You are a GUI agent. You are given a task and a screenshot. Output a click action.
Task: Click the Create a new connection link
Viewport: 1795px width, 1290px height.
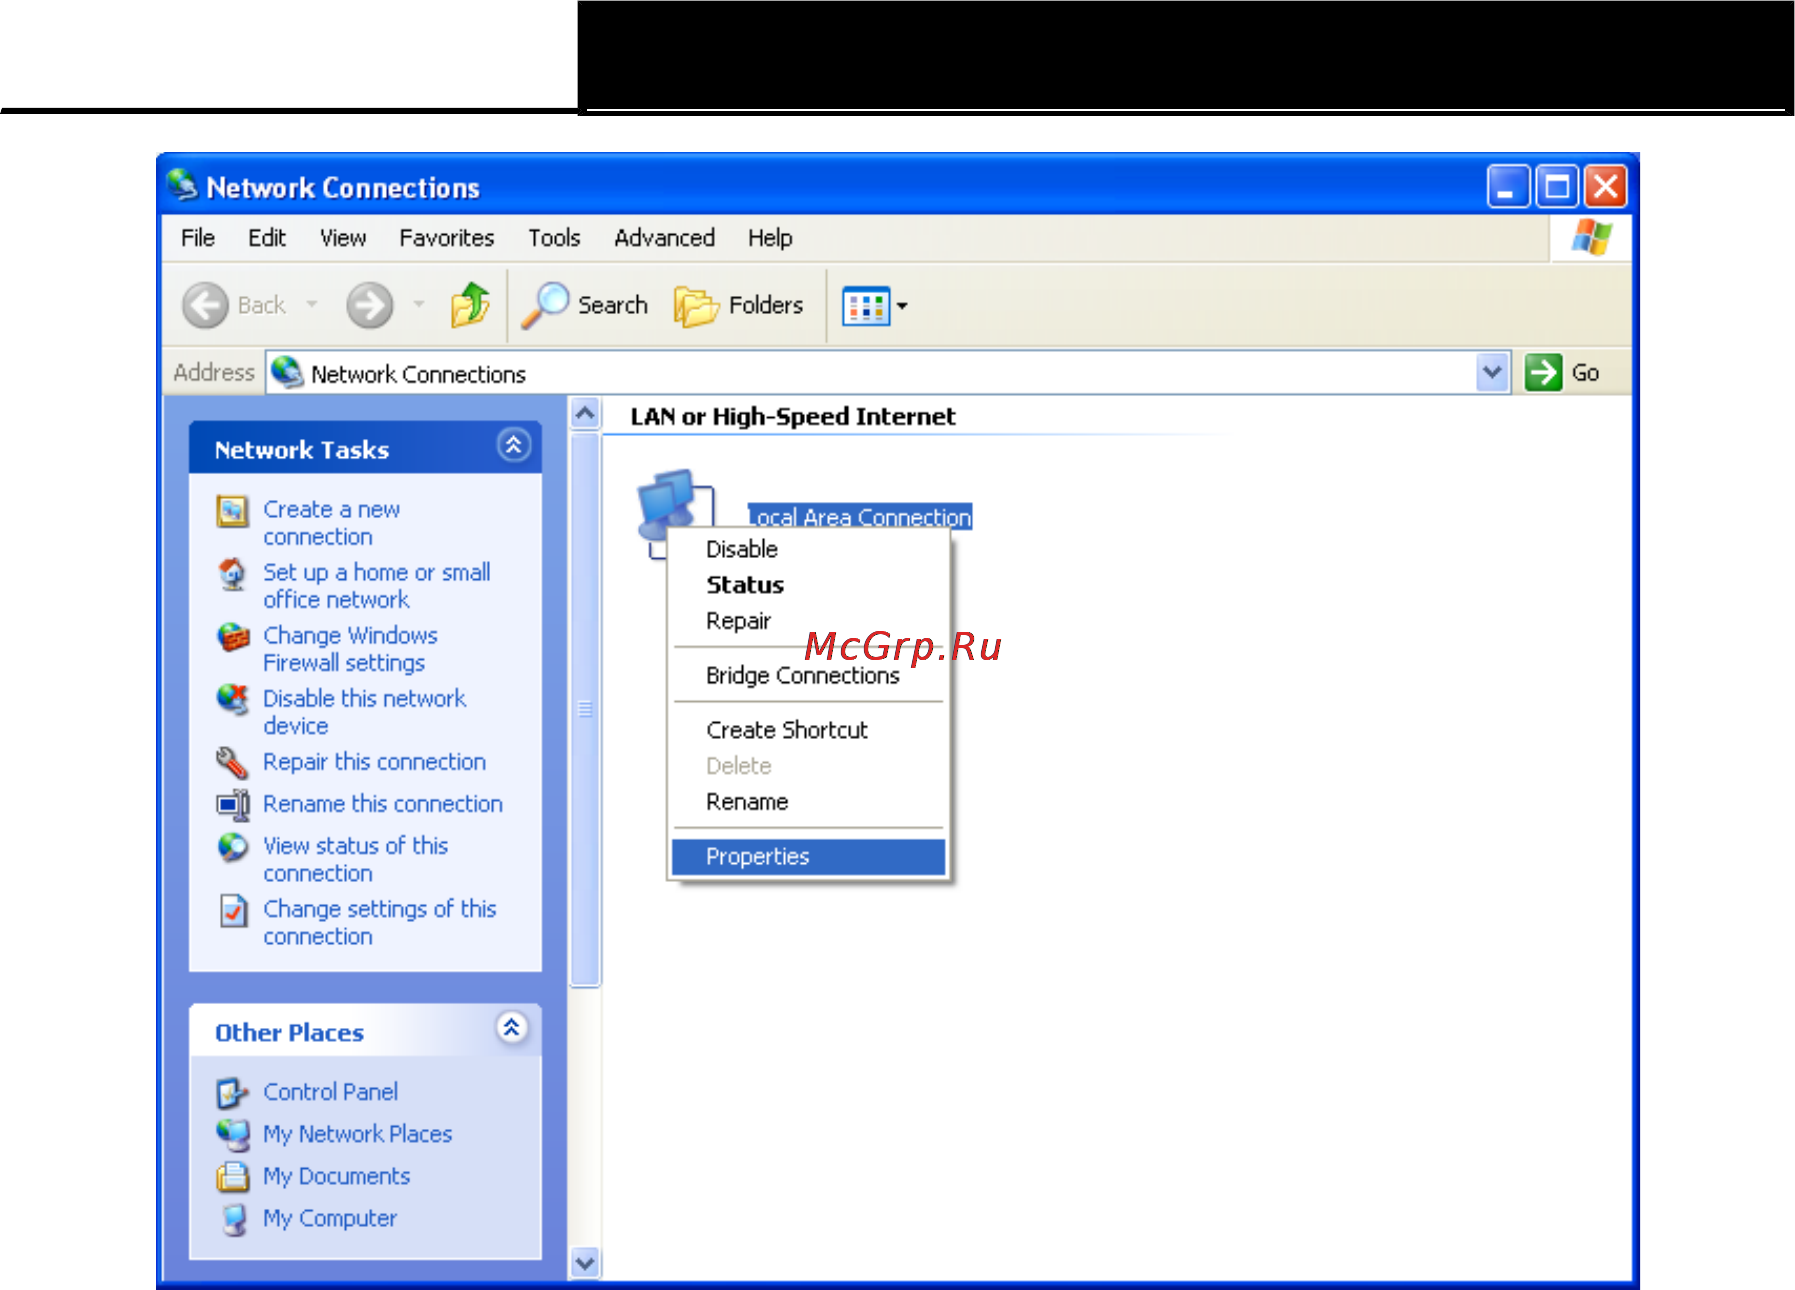(x=331, y=523)
